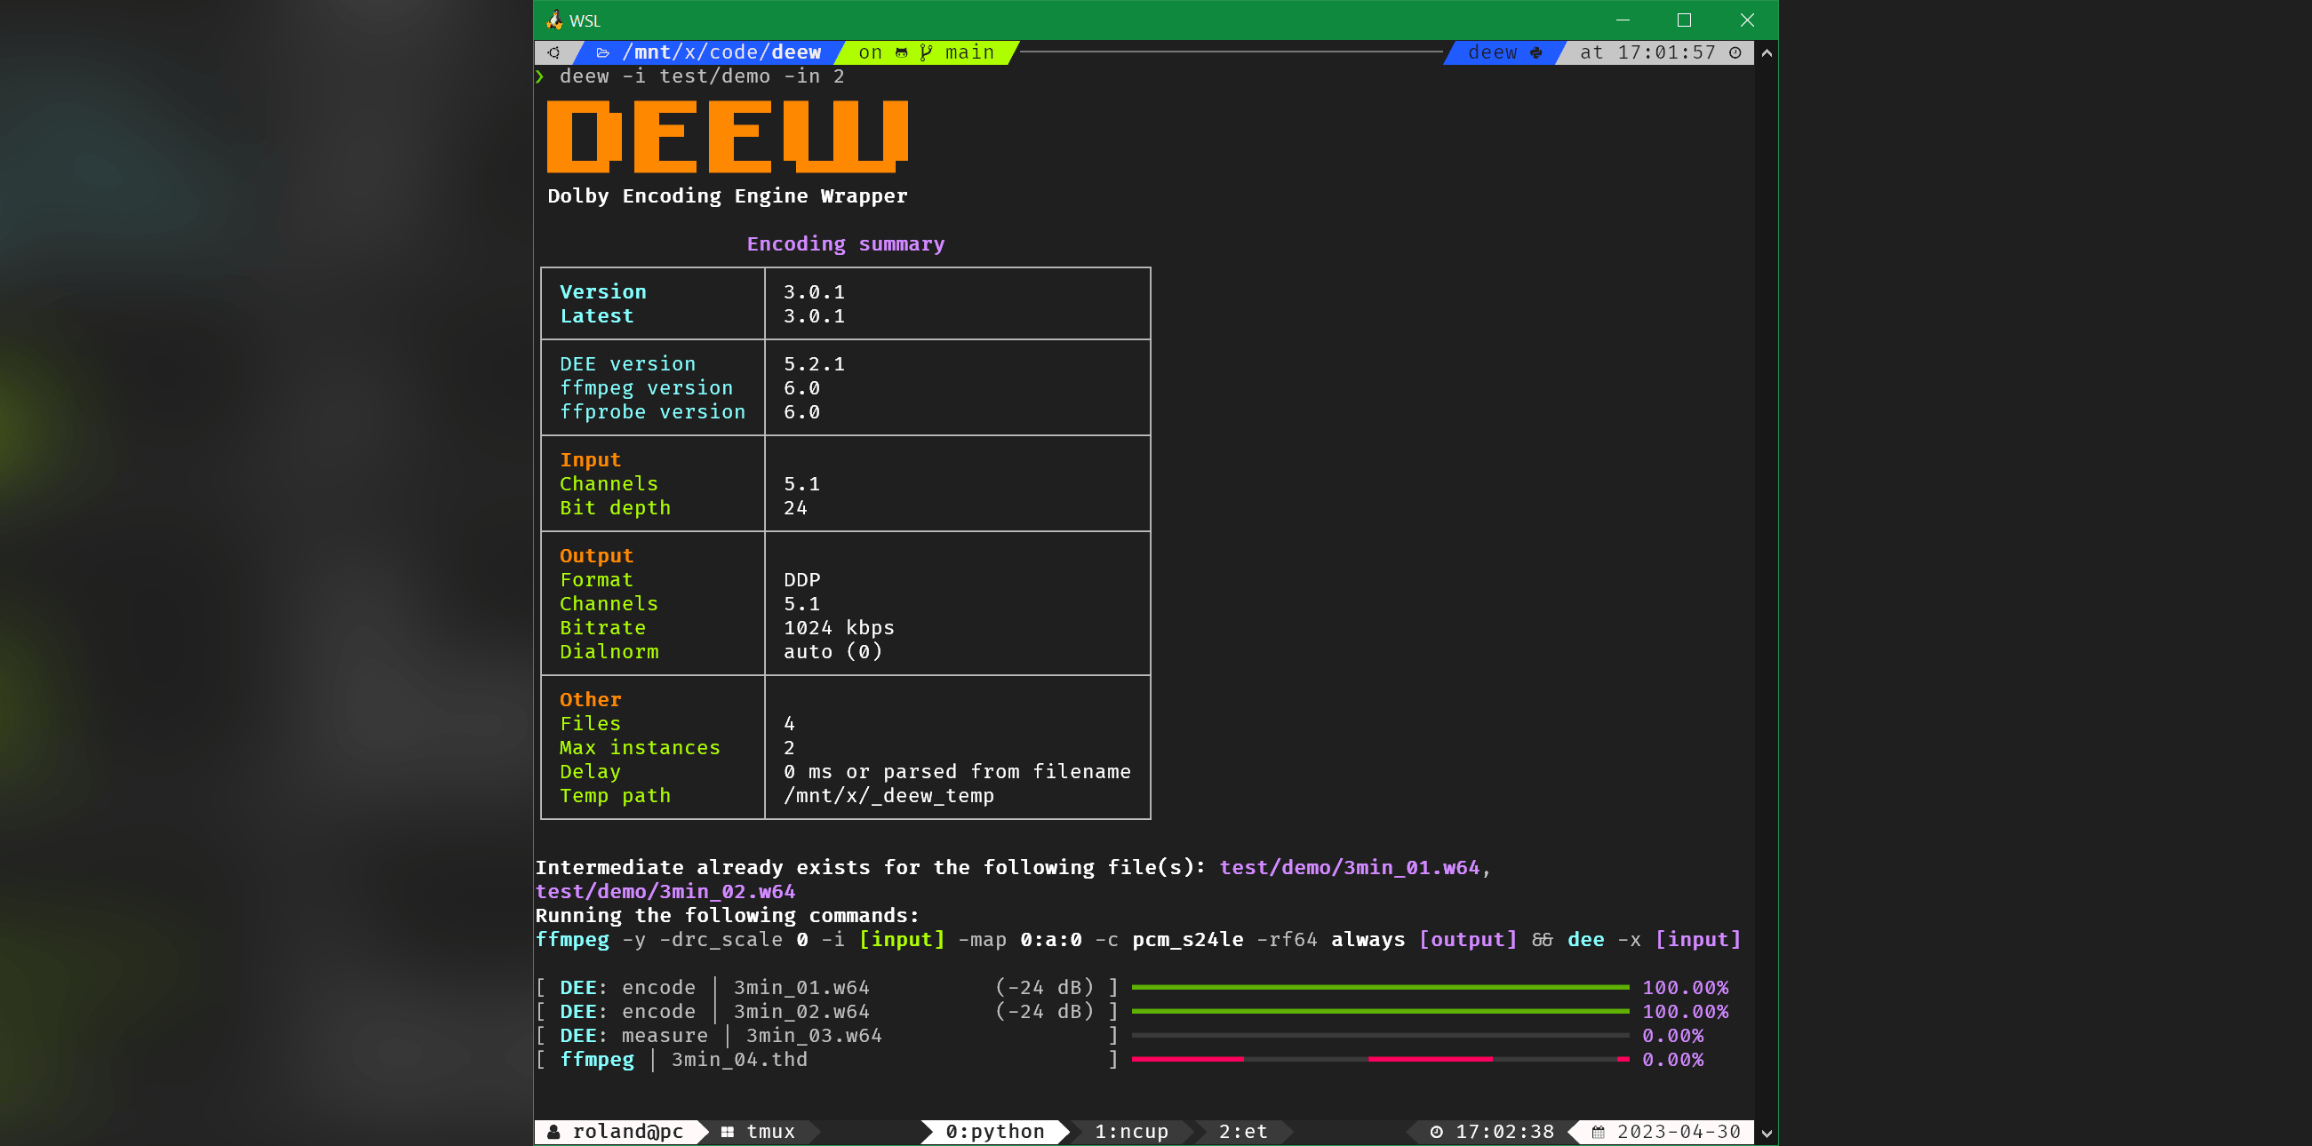Click the terminal command input line
This screenshot has width=2312, height=1146.
[700, 76]
